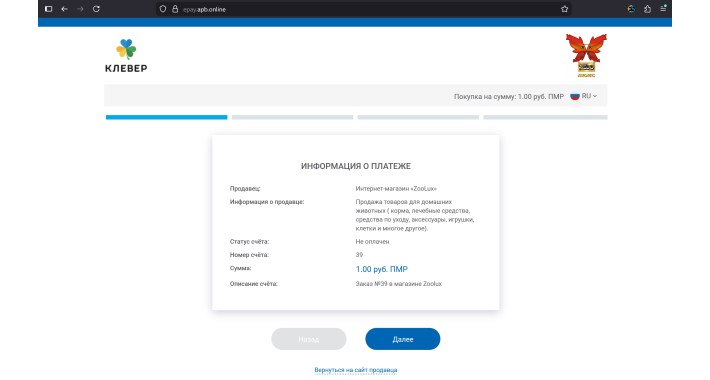Click the Далее button
Screen dimensions: 710x380
click(403, 339)
